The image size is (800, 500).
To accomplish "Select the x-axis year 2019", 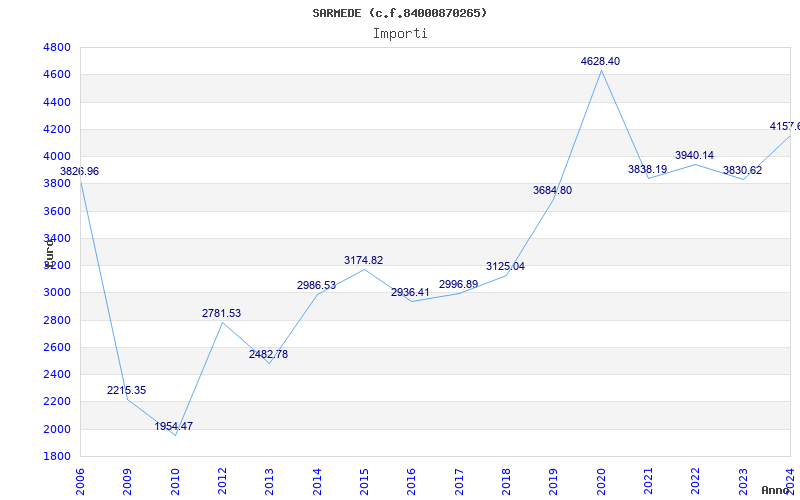I will point(554,482).
